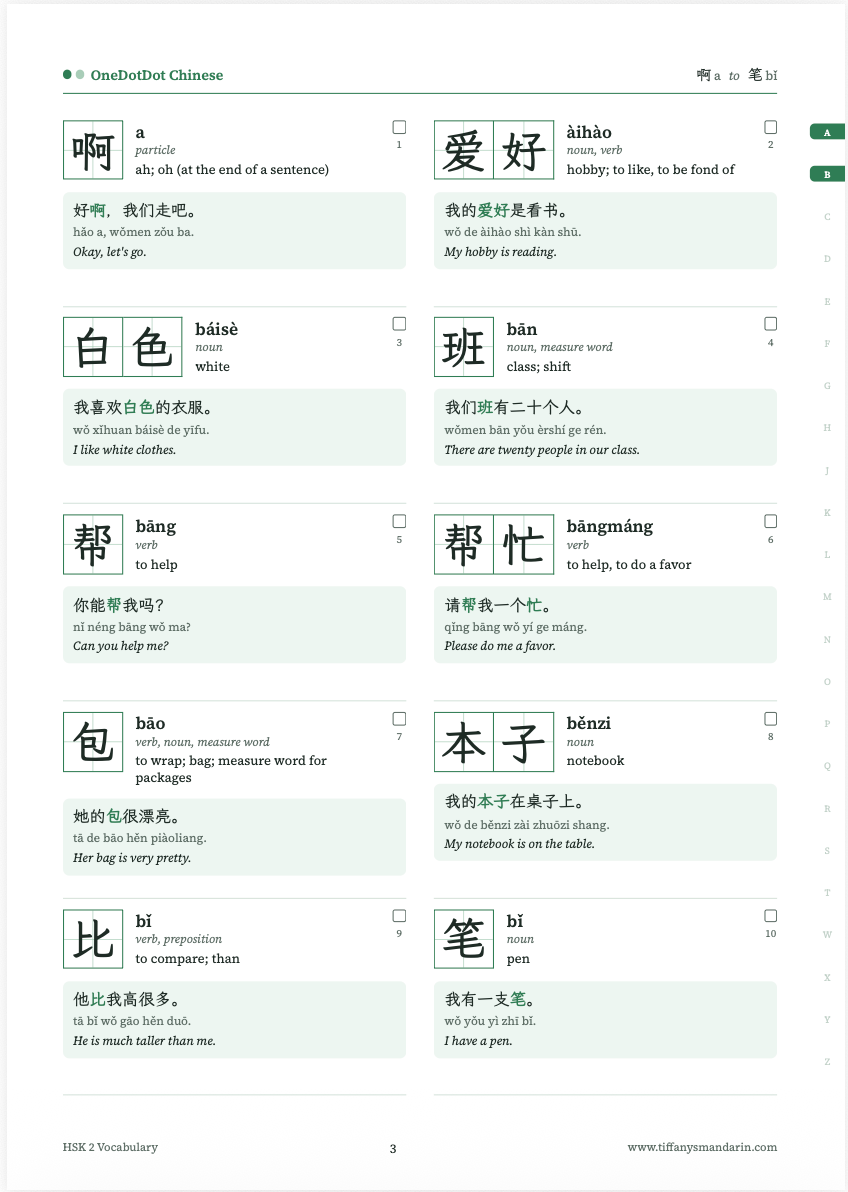This screenshot has height=1192, width=848.
Task: Click the OneDotDot Chinese header title
Action: (157, 75)
